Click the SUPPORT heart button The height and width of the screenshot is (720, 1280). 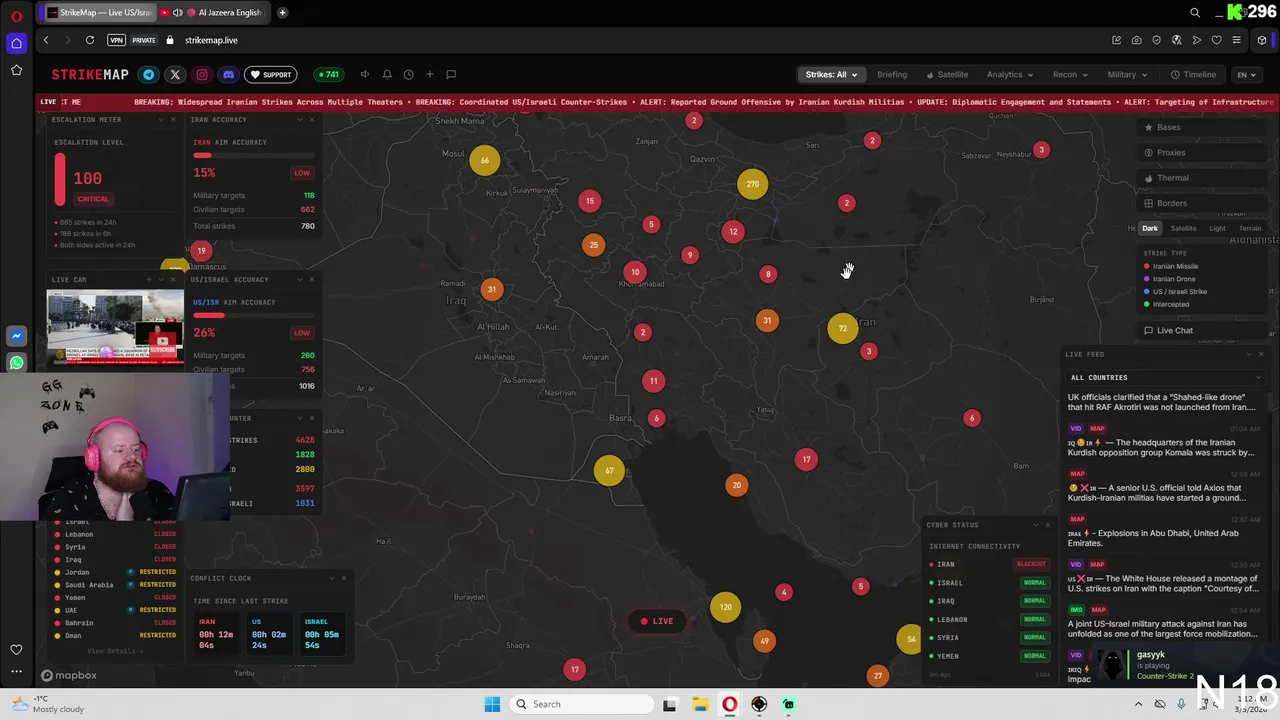pyautogui.click(x=271, y=74)
